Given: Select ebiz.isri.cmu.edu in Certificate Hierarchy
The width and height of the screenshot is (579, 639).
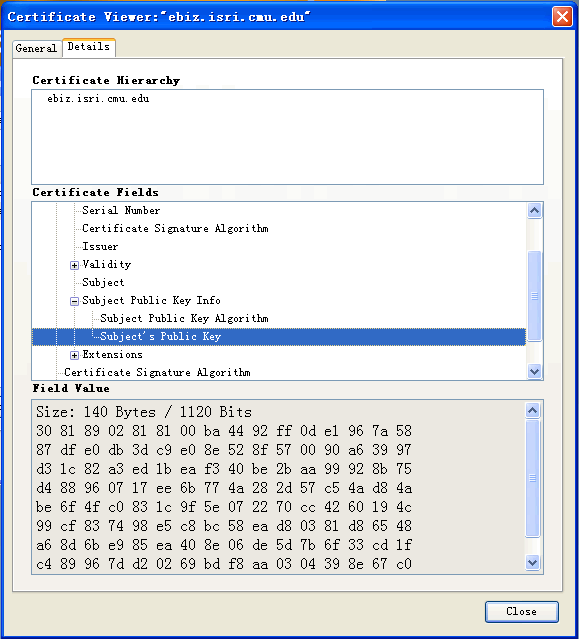Looking at the screenshot, I should coord(98,99).
